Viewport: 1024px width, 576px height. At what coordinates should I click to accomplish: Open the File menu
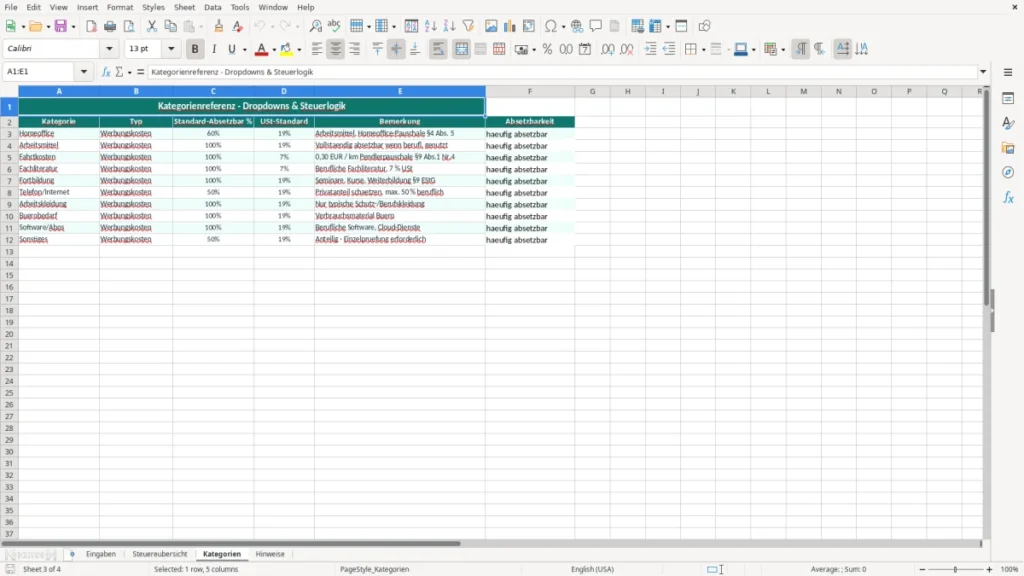[11, 7]
